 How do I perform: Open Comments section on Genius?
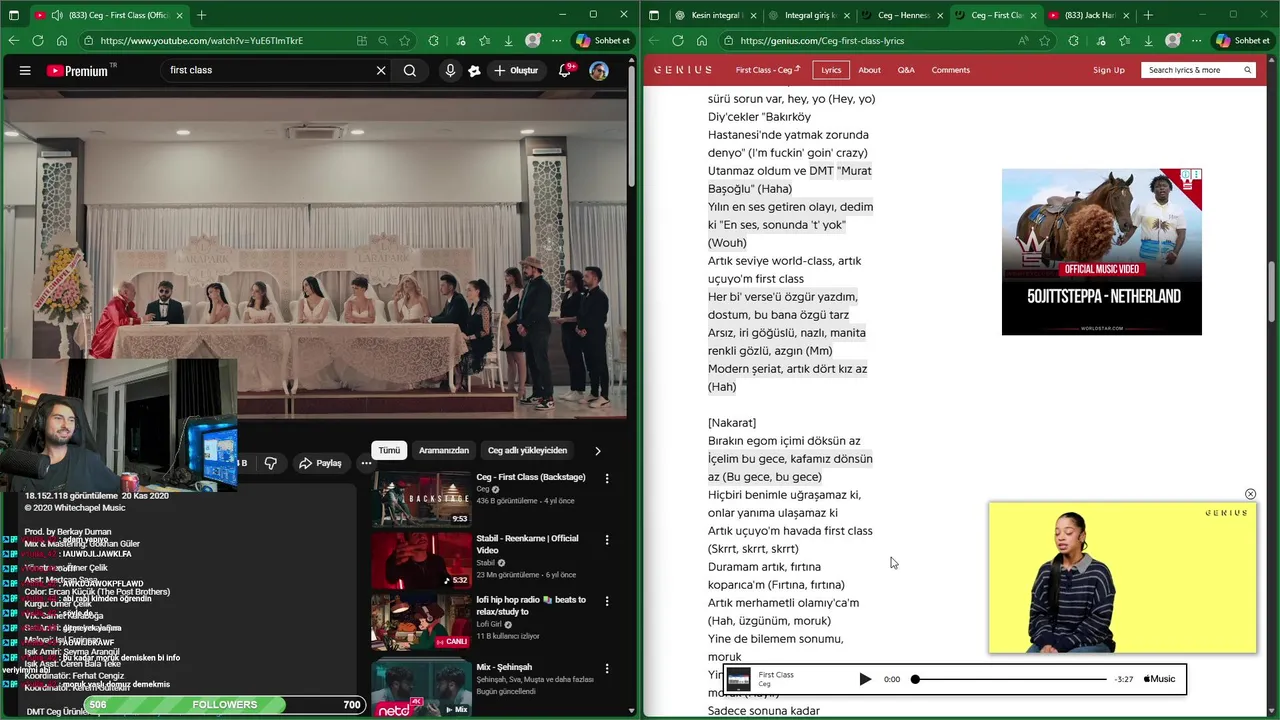[x=950, y=70]
